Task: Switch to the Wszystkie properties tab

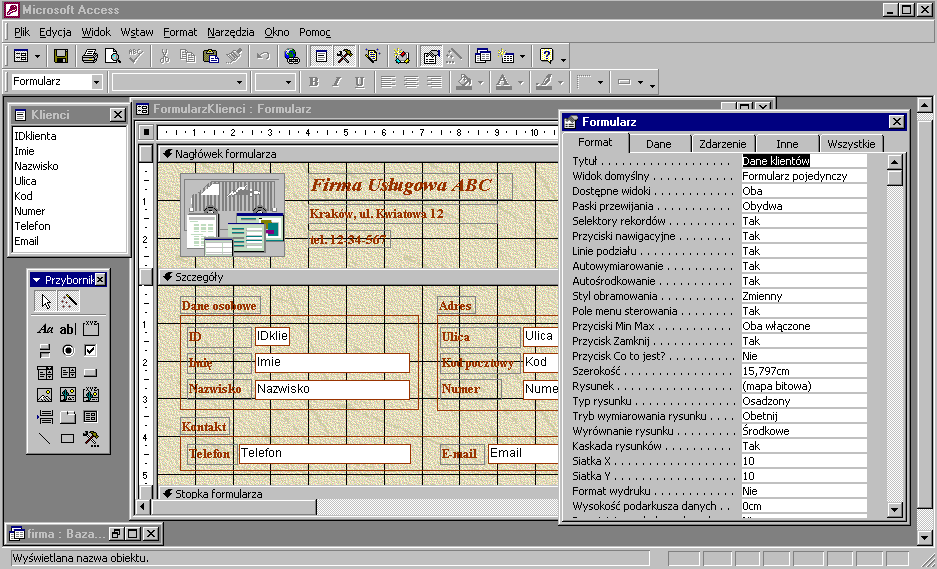Action: [x=852, y=143]
